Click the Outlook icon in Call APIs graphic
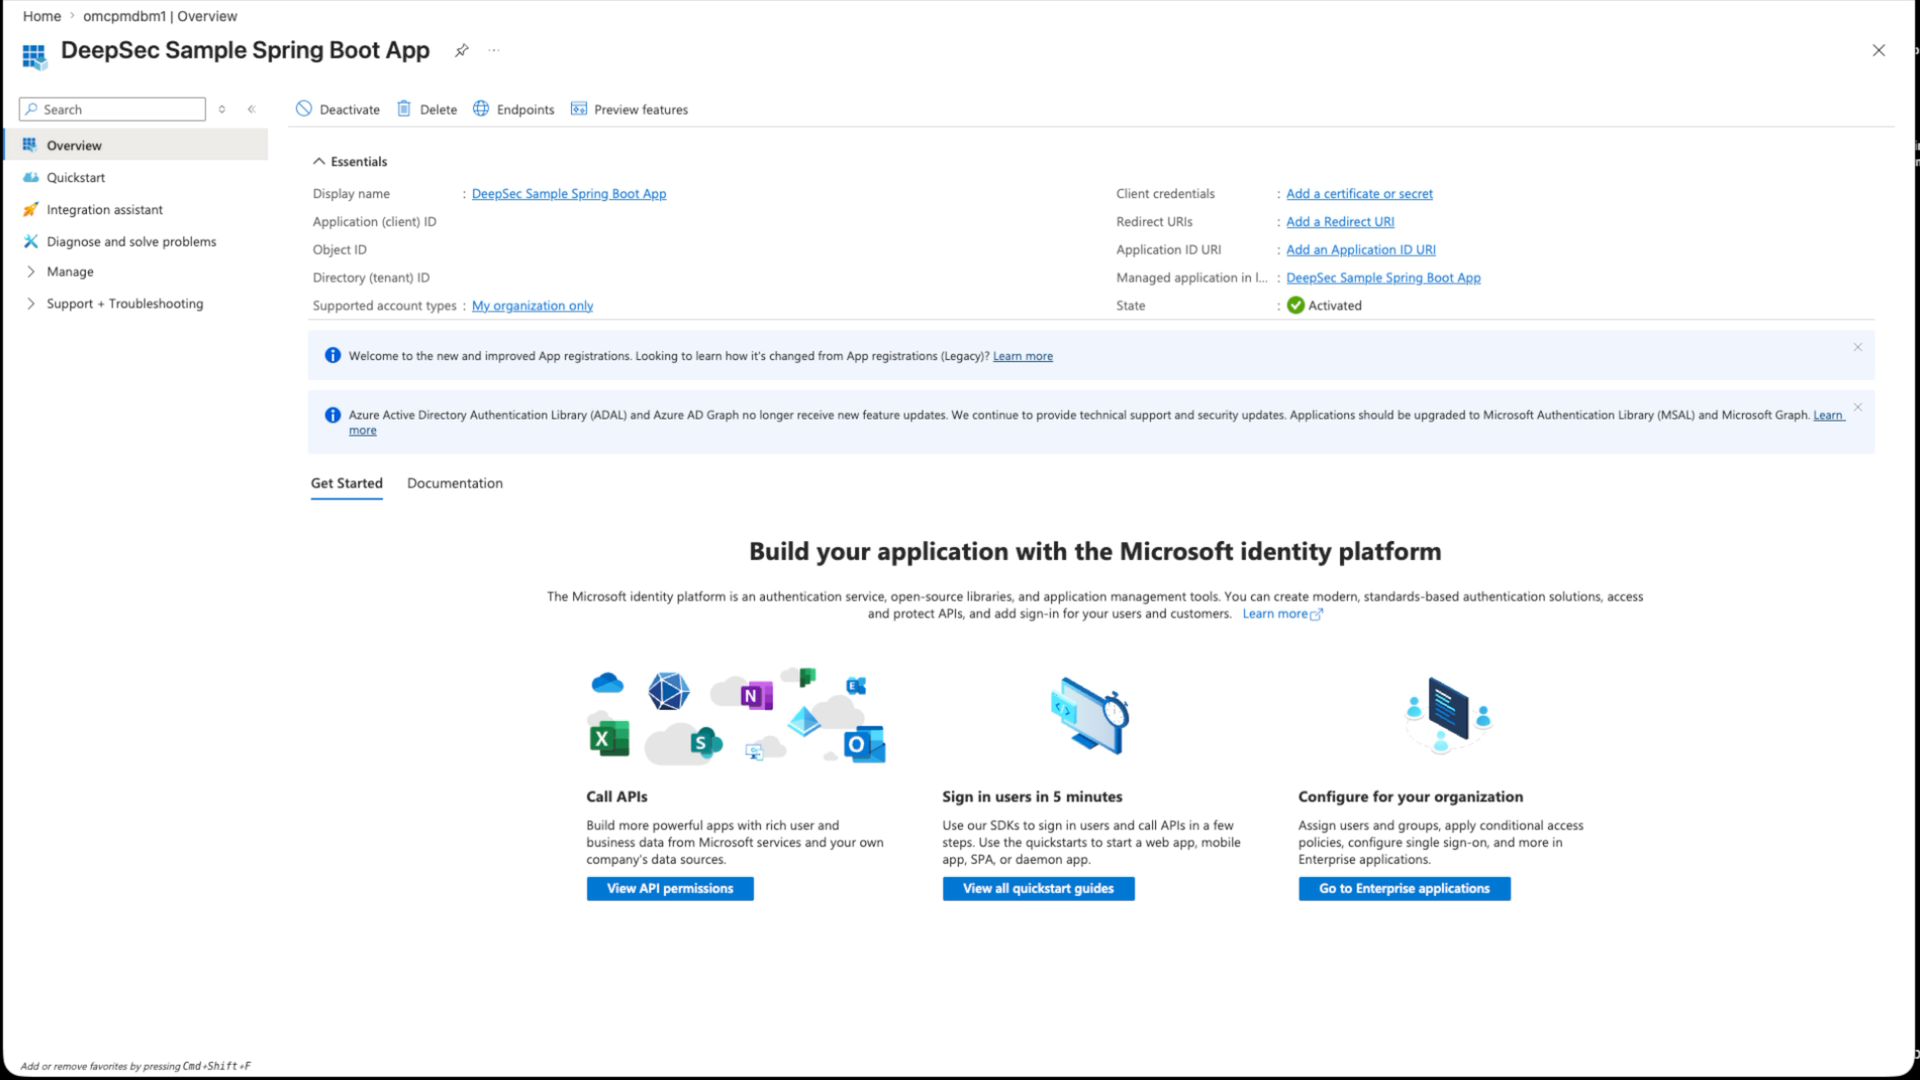This screenshot has height=1080, width=1920. pyautogui.click(x=864, y=744)
